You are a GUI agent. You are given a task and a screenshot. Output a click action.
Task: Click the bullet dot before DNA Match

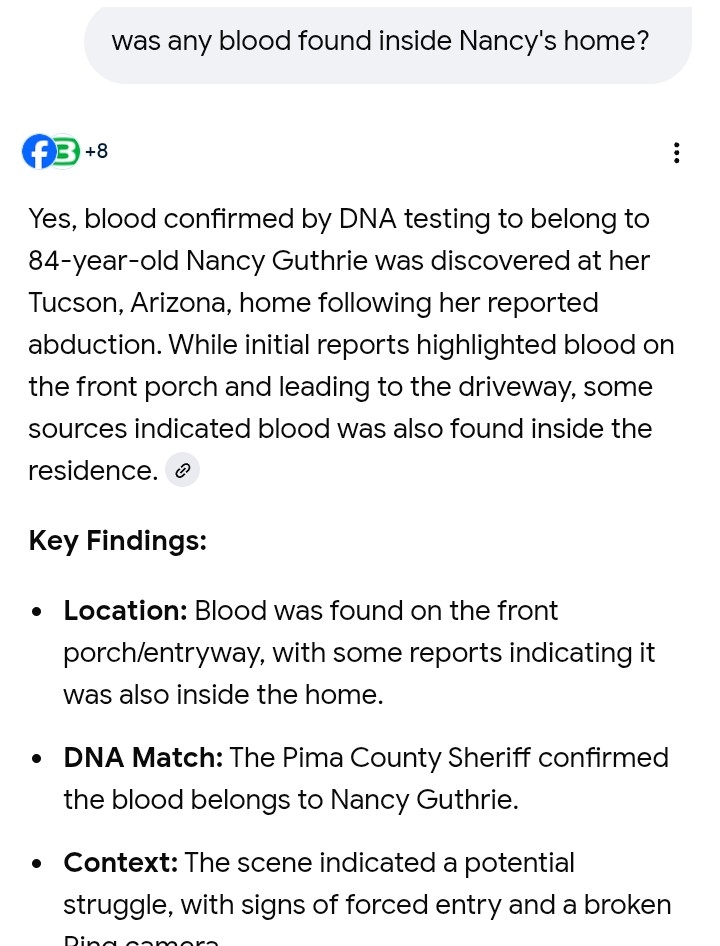coord(37,758)
